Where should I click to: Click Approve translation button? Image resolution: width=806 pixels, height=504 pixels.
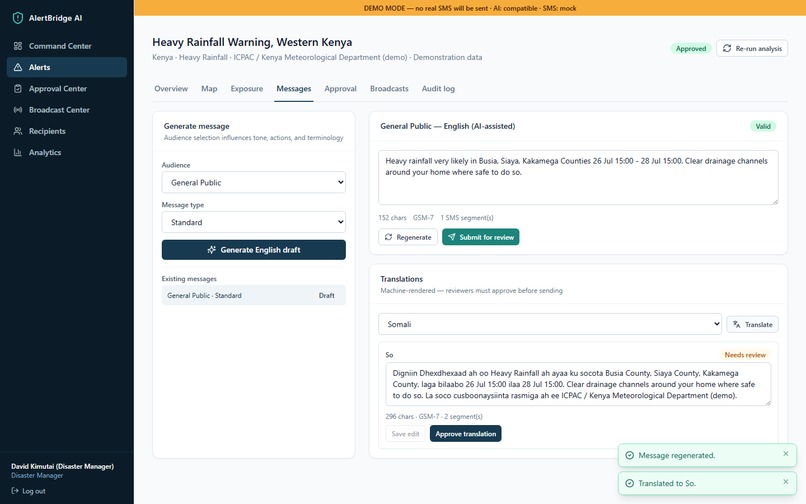[465, 434]
